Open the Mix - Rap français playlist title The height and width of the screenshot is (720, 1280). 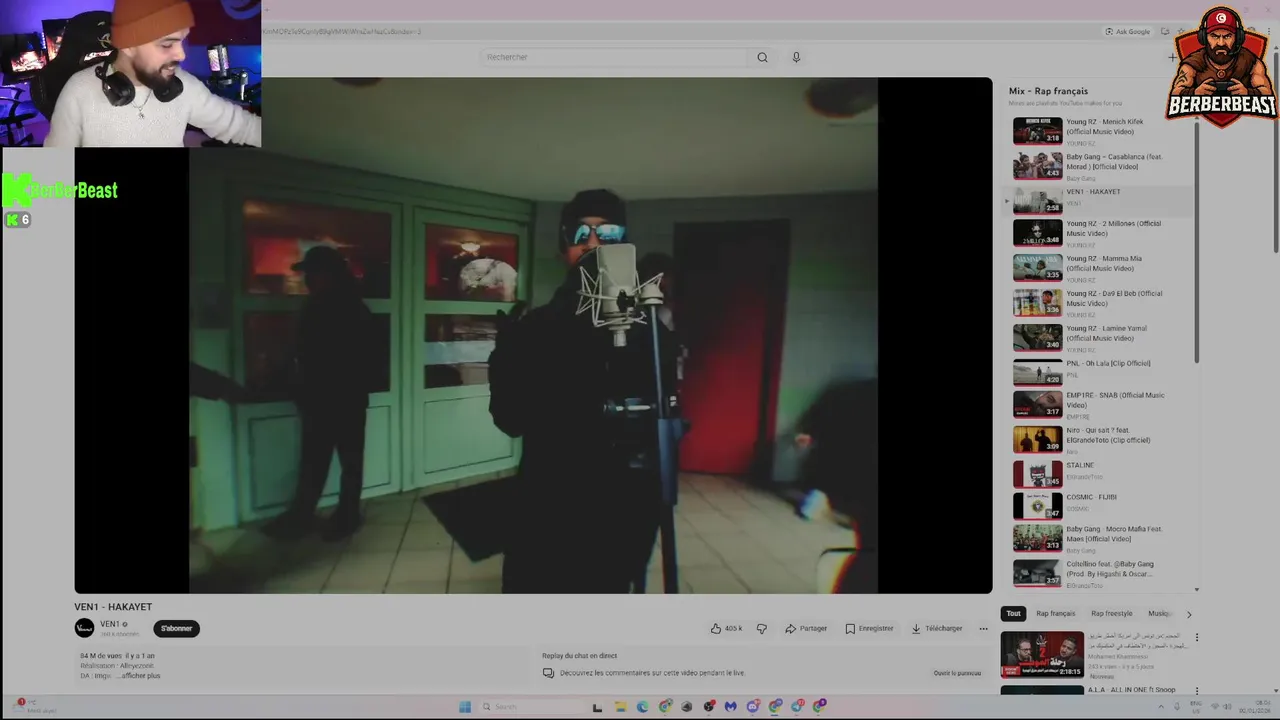[1048, 91]
